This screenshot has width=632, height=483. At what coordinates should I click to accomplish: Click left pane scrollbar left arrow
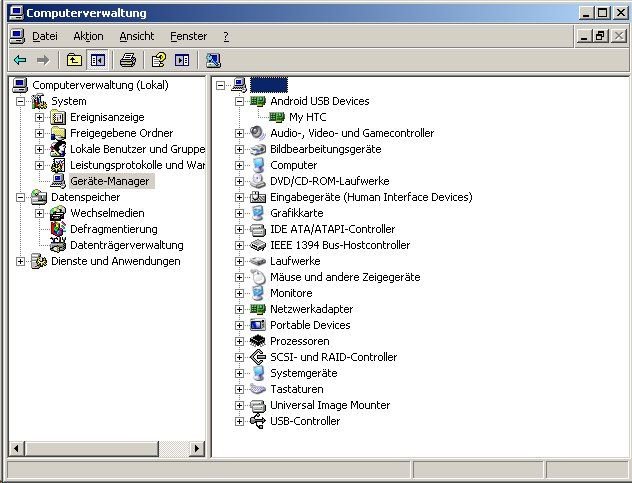(x=17, y=448)
